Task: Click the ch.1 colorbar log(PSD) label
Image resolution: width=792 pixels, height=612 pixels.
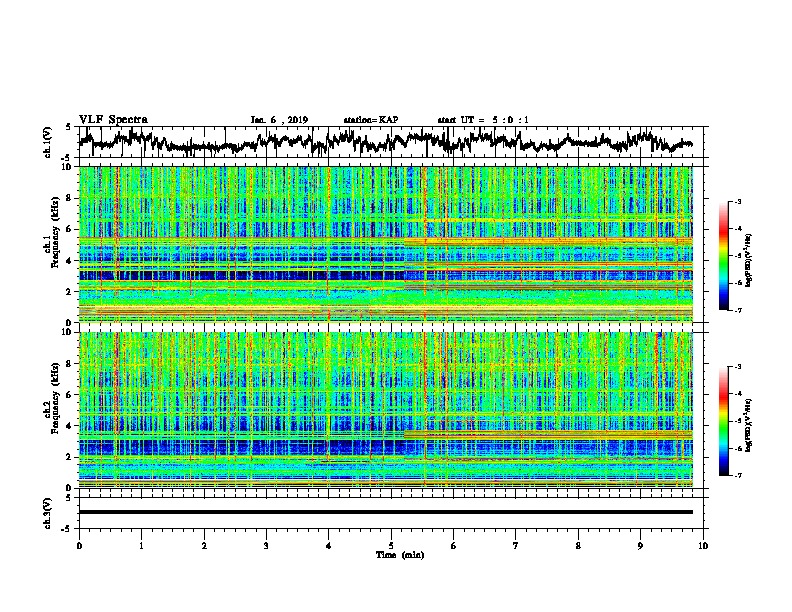Action: click(x=749, y=260)
